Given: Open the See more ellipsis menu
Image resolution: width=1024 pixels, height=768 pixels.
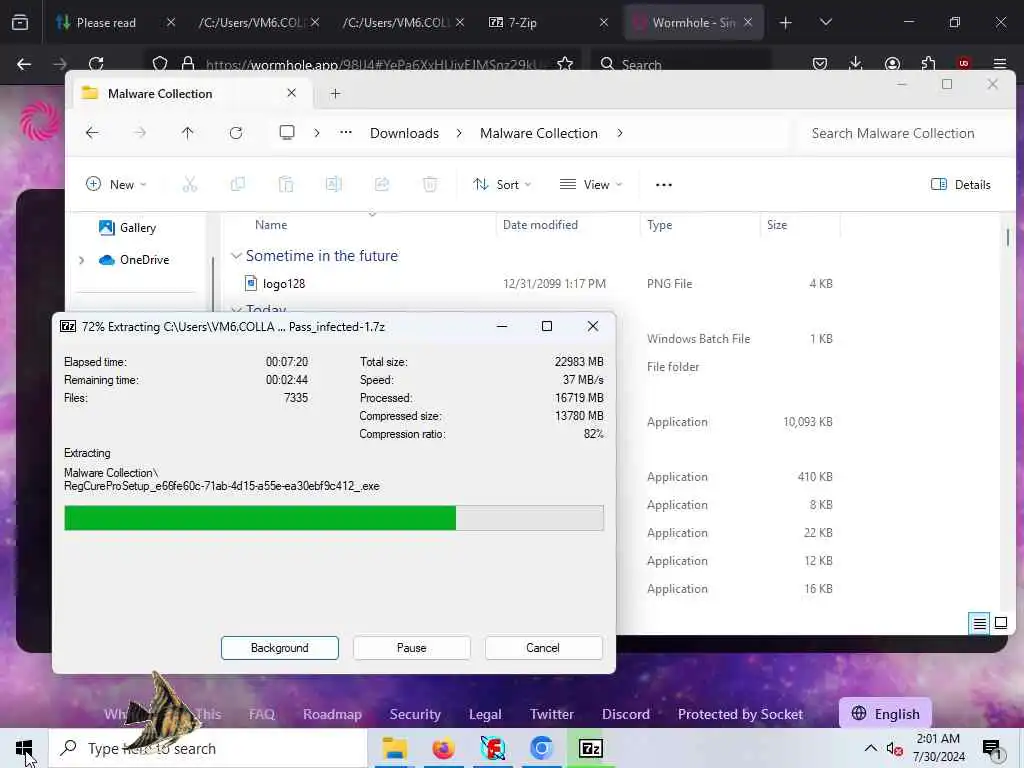Looking at the screenshot, I should (664, 185).
